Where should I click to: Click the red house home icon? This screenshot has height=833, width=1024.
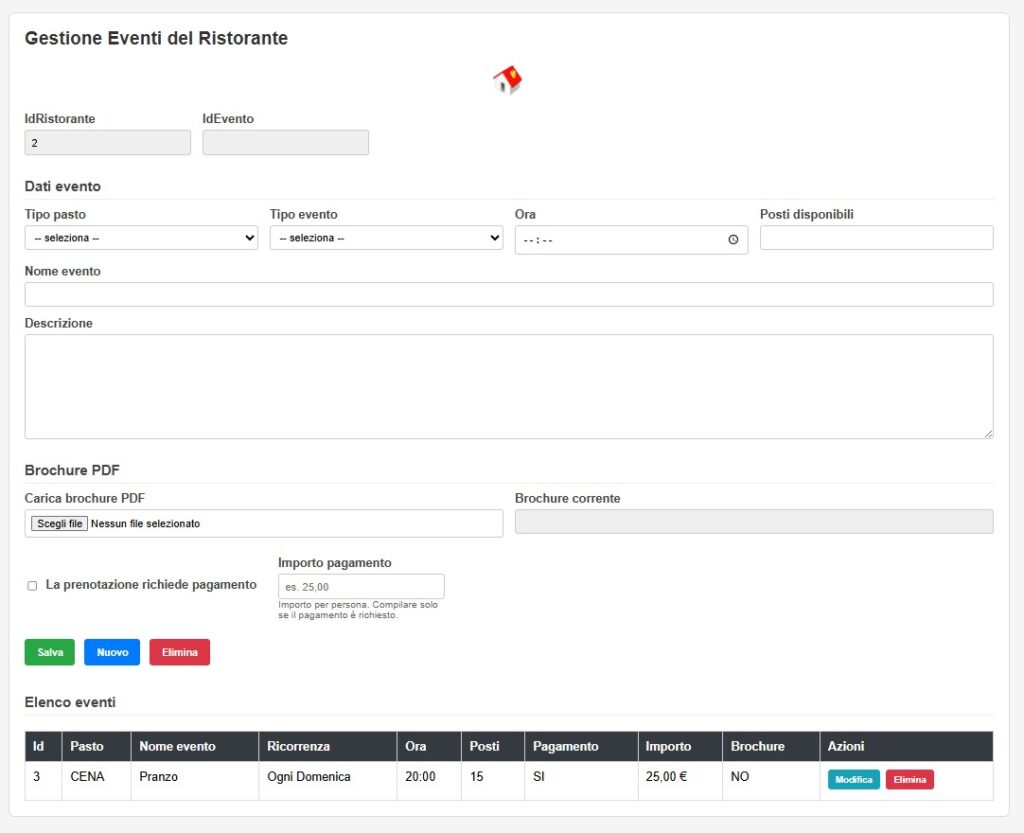(508, 80)
